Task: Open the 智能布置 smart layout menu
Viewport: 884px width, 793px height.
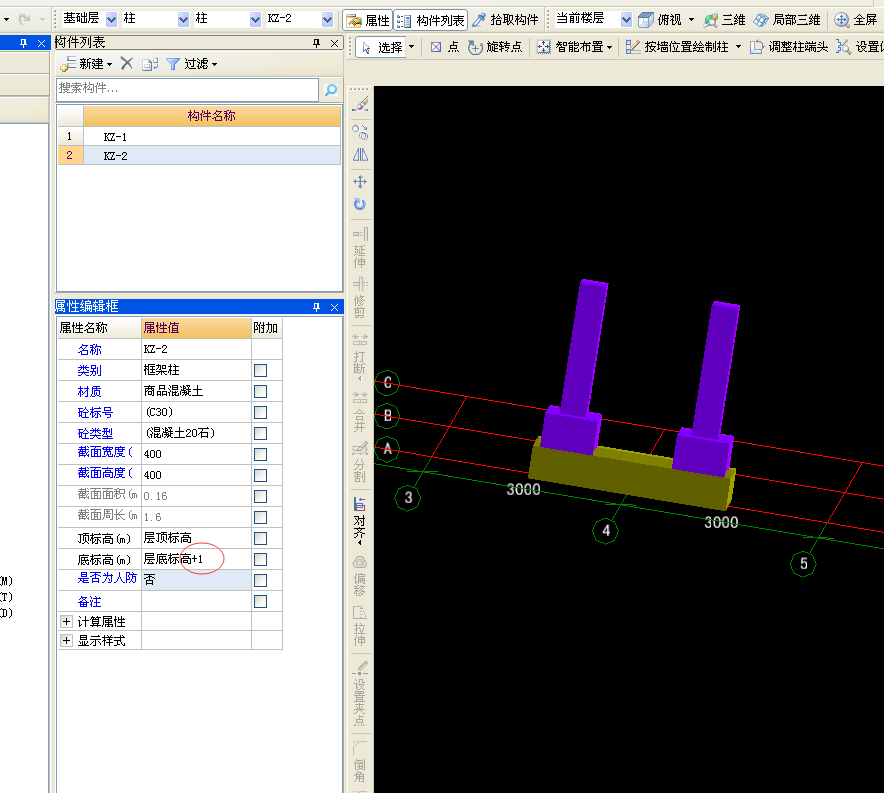Action: point(574,47)
